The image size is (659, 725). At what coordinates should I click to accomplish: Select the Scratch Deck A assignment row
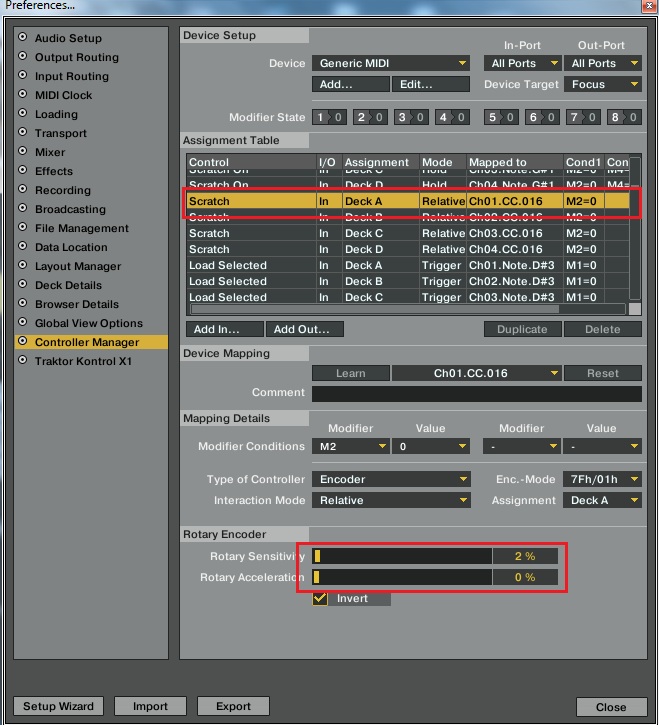point(408,201)
